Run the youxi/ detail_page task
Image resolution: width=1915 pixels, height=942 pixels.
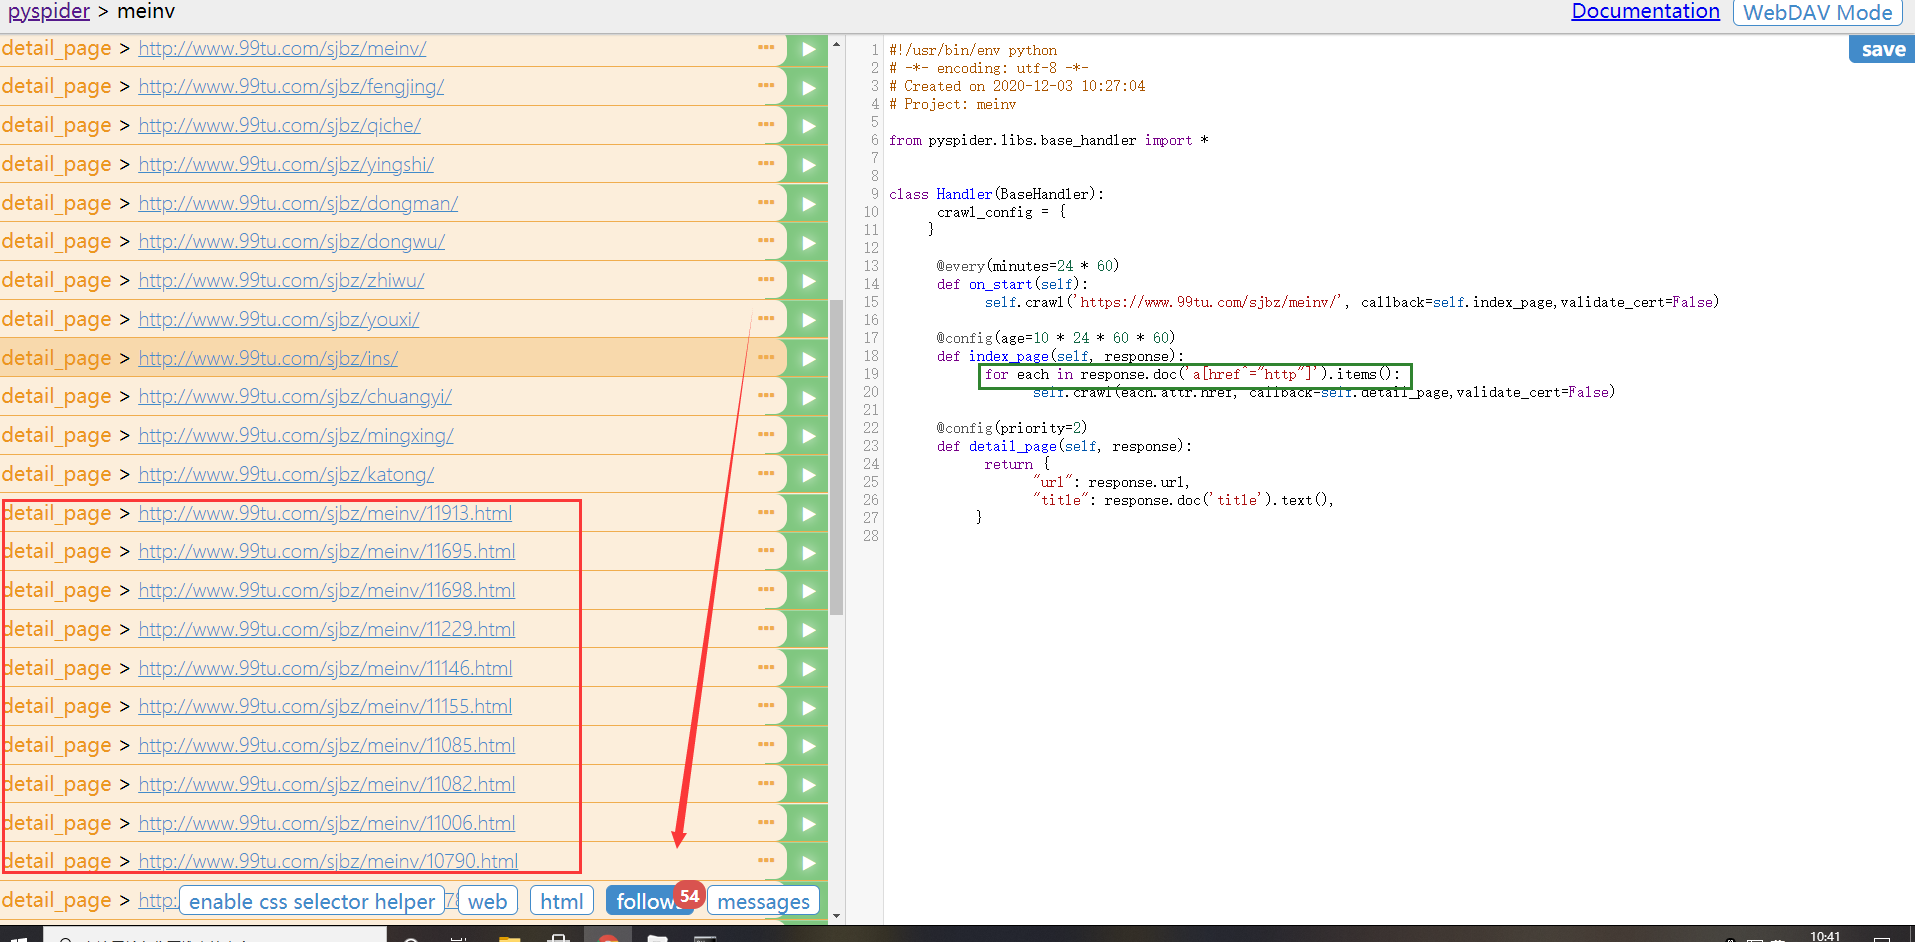(x=808, y=320)
